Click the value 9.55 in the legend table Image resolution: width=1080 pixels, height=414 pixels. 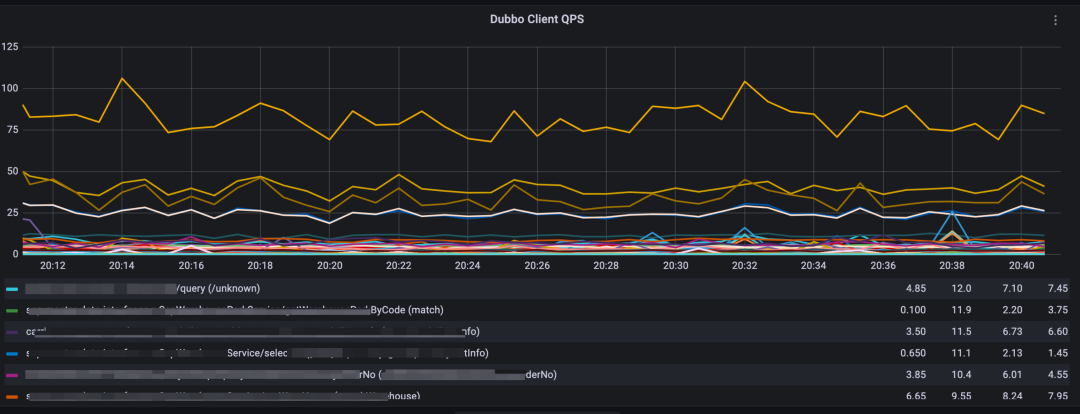[x=962, y=396]
